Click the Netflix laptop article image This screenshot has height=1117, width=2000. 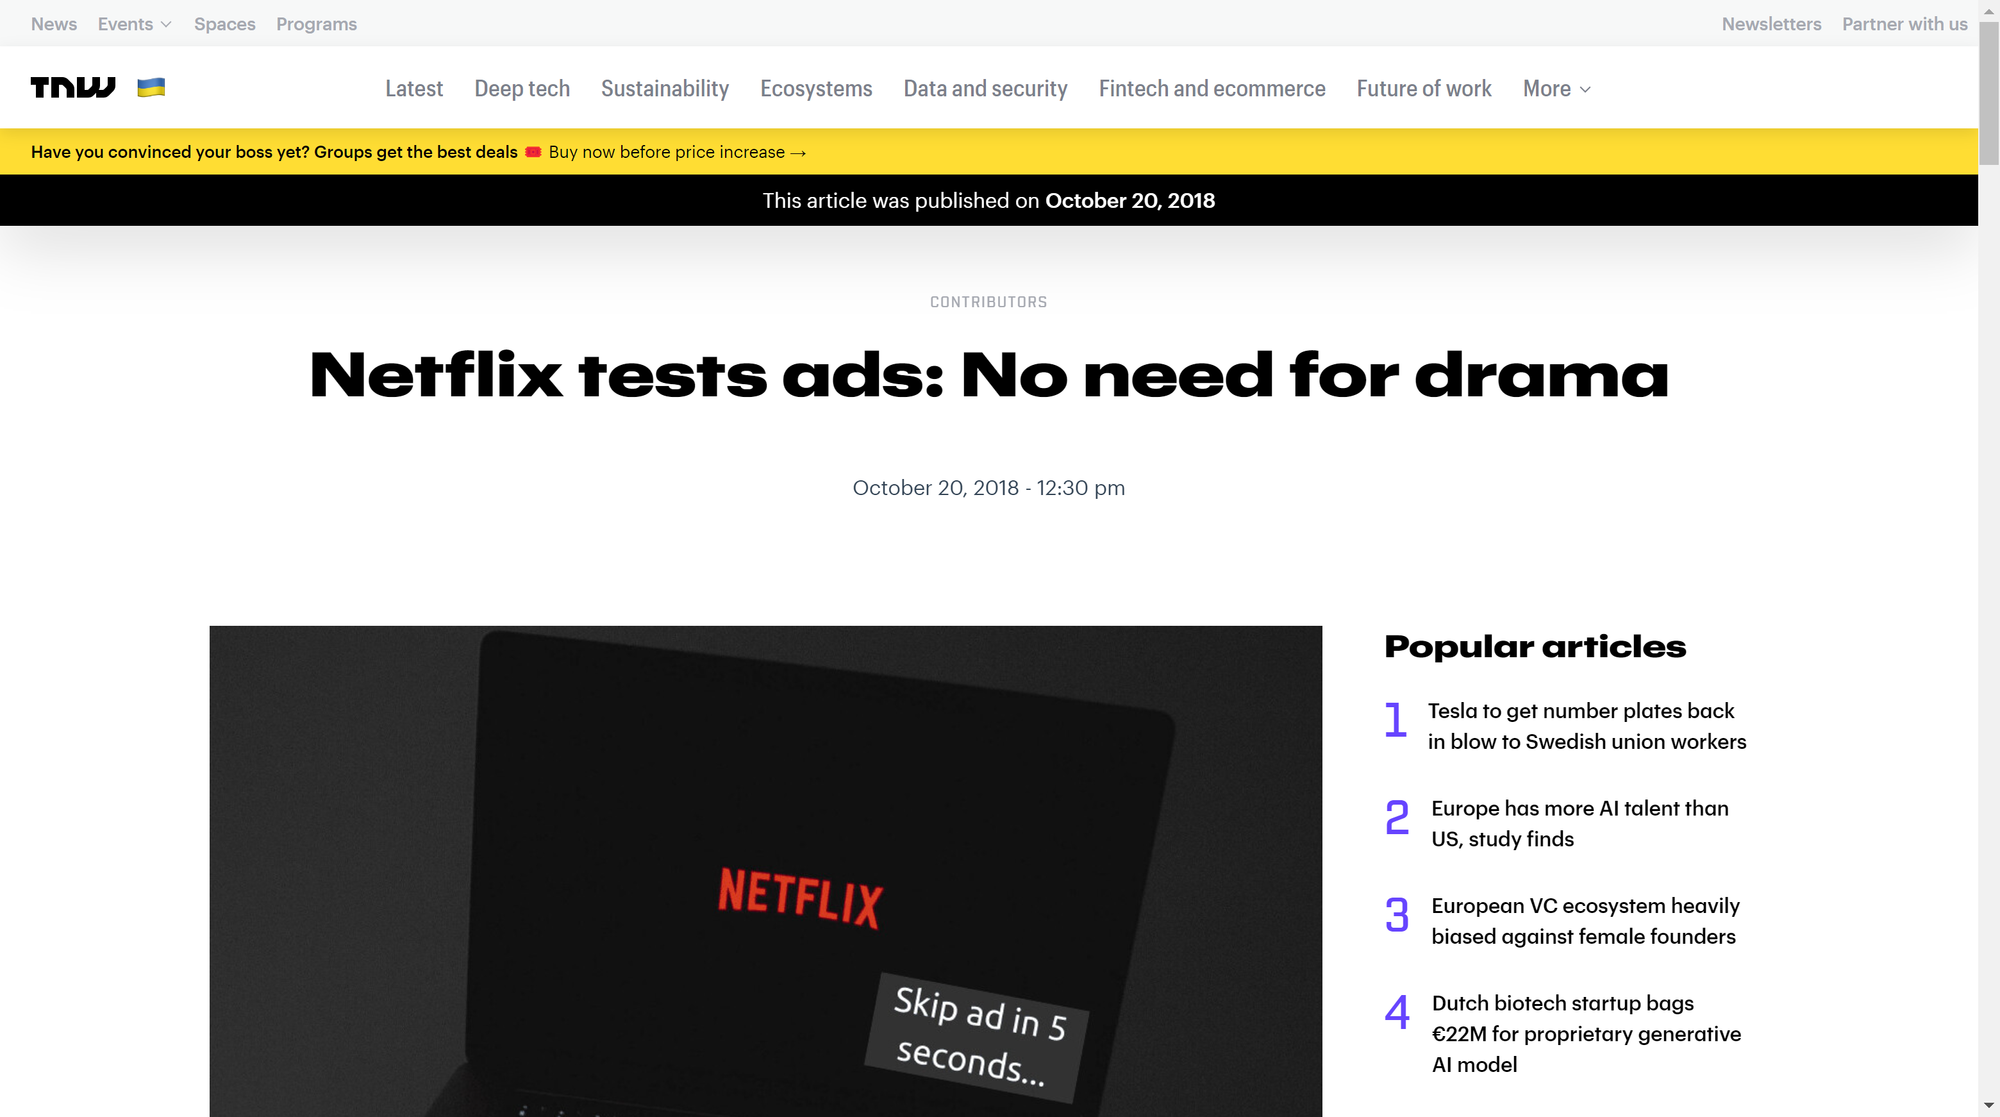pyautogui.click(x=765, y=870)
